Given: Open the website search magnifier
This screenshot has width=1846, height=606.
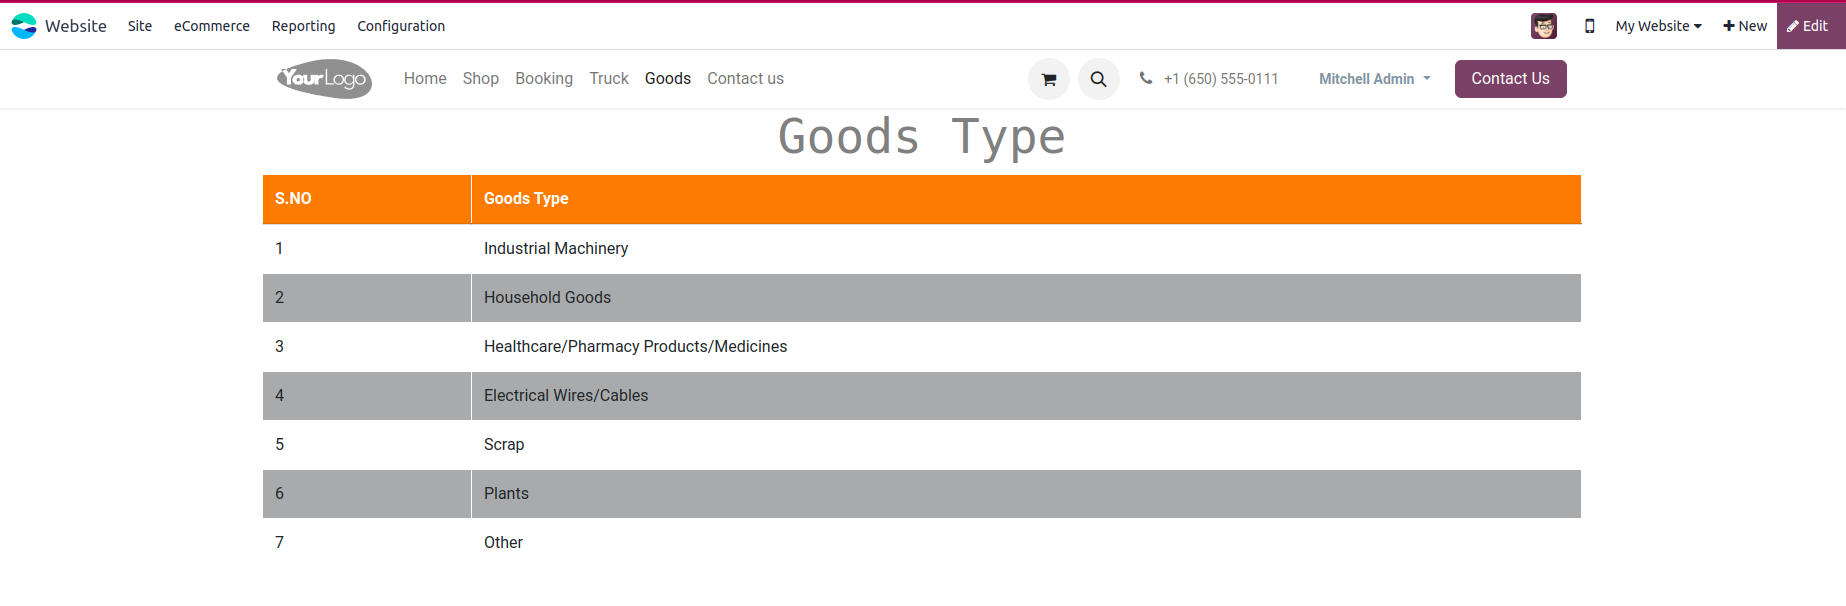Looking at the screenshot, I should [1098, 79].
